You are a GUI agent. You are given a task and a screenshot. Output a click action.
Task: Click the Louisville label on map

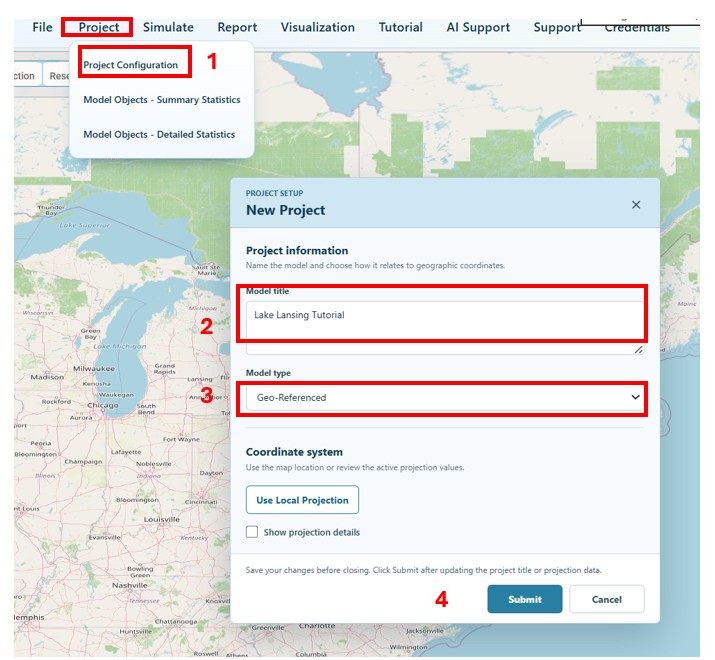pyautogui.click(x=162, y=519)
